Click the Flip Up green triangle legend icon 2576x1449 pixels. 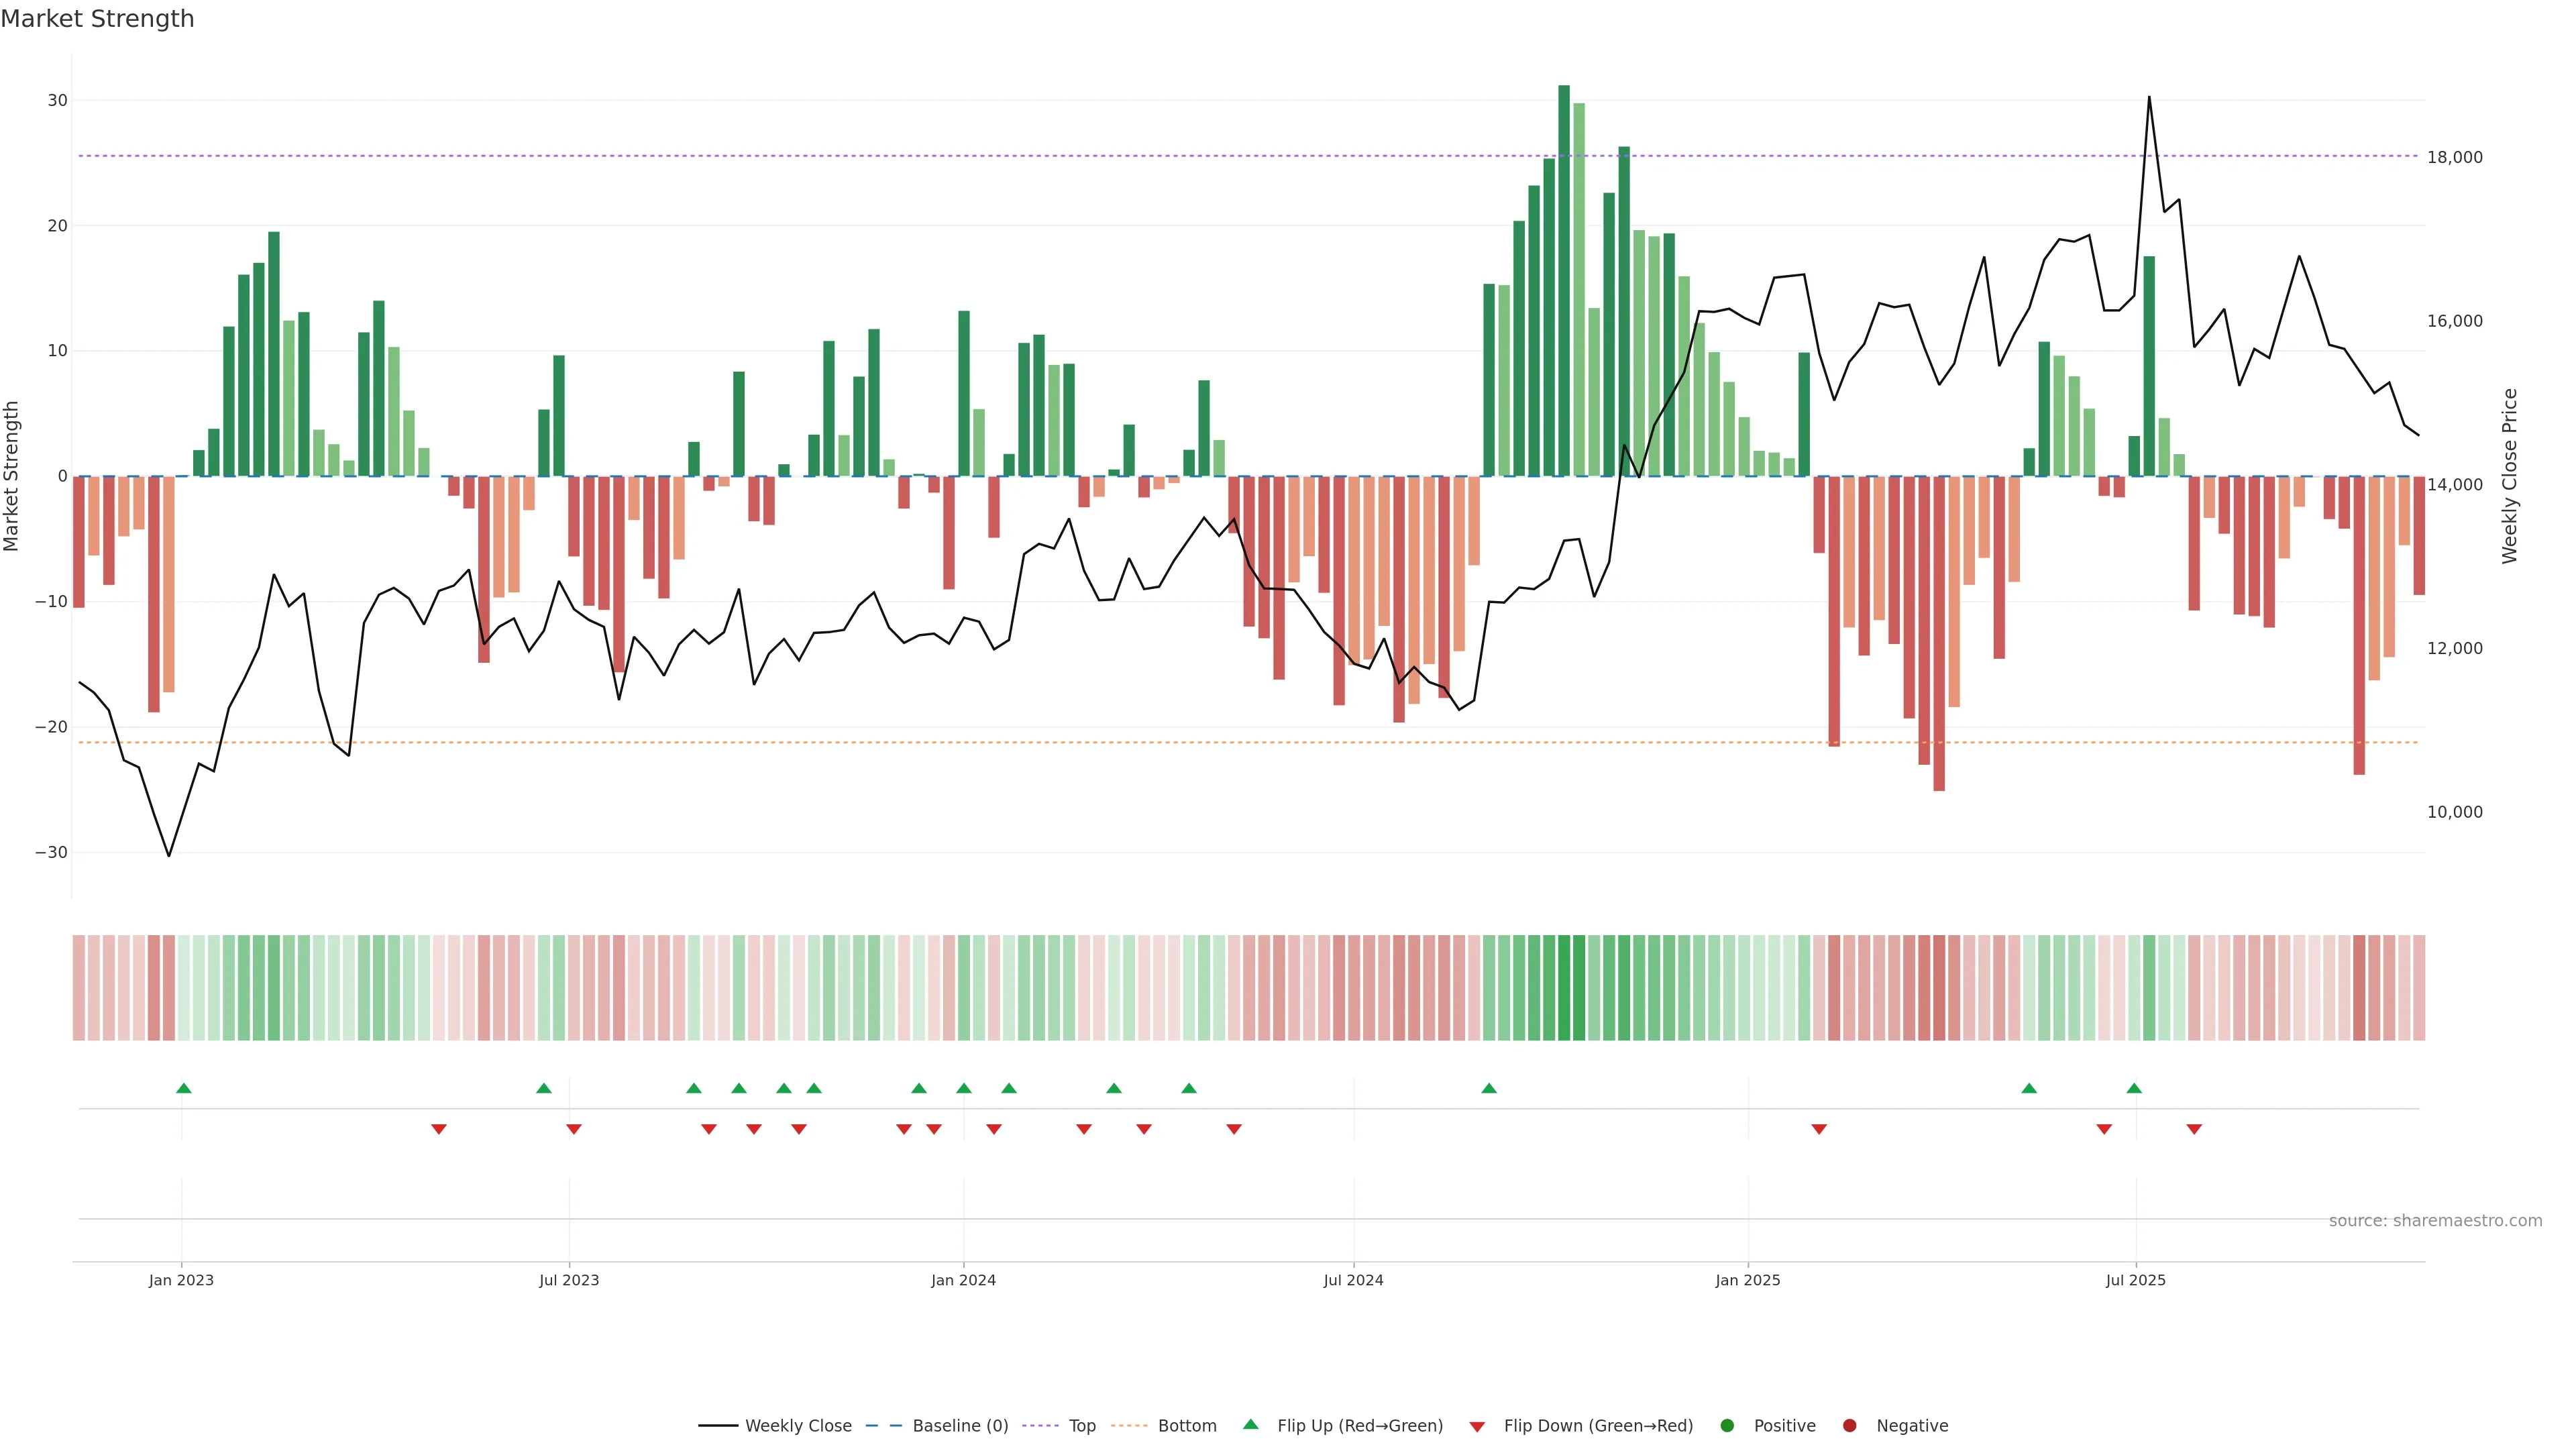point(1250,1424)
